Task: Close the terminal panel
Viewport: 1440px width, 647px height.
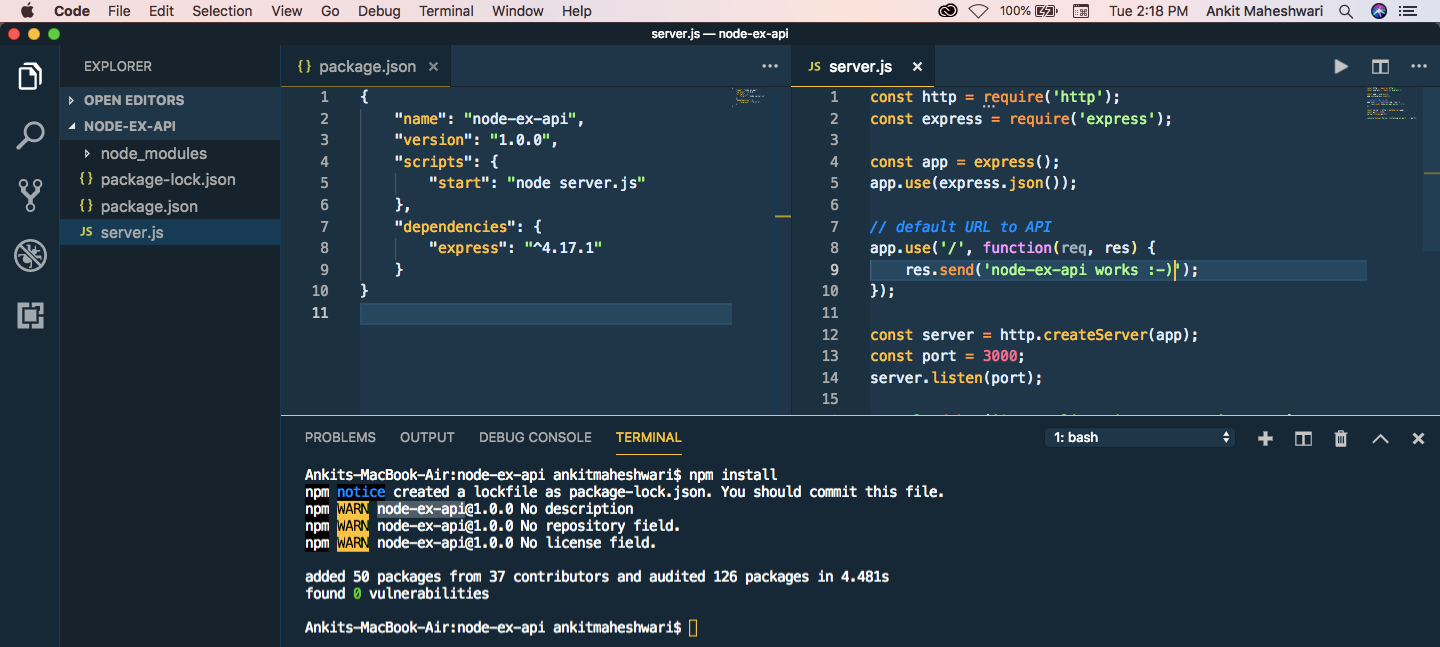Action: click(1418, 438)
